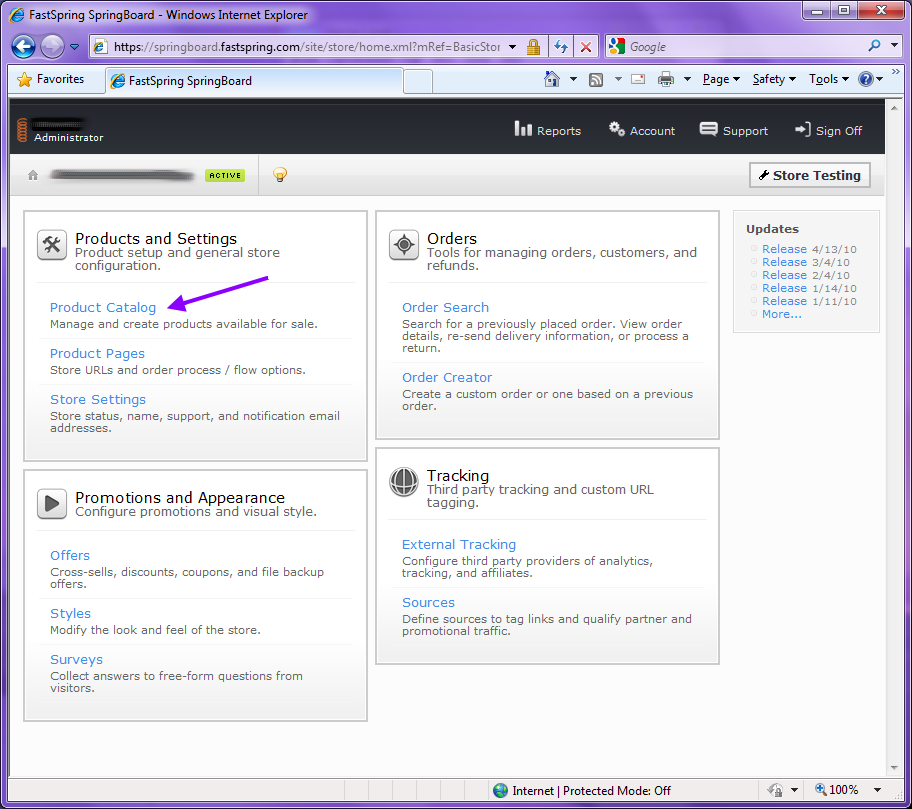Refresh the page with the refresh icon
This screenshot has height=809, width=912.
pos(561,47)
